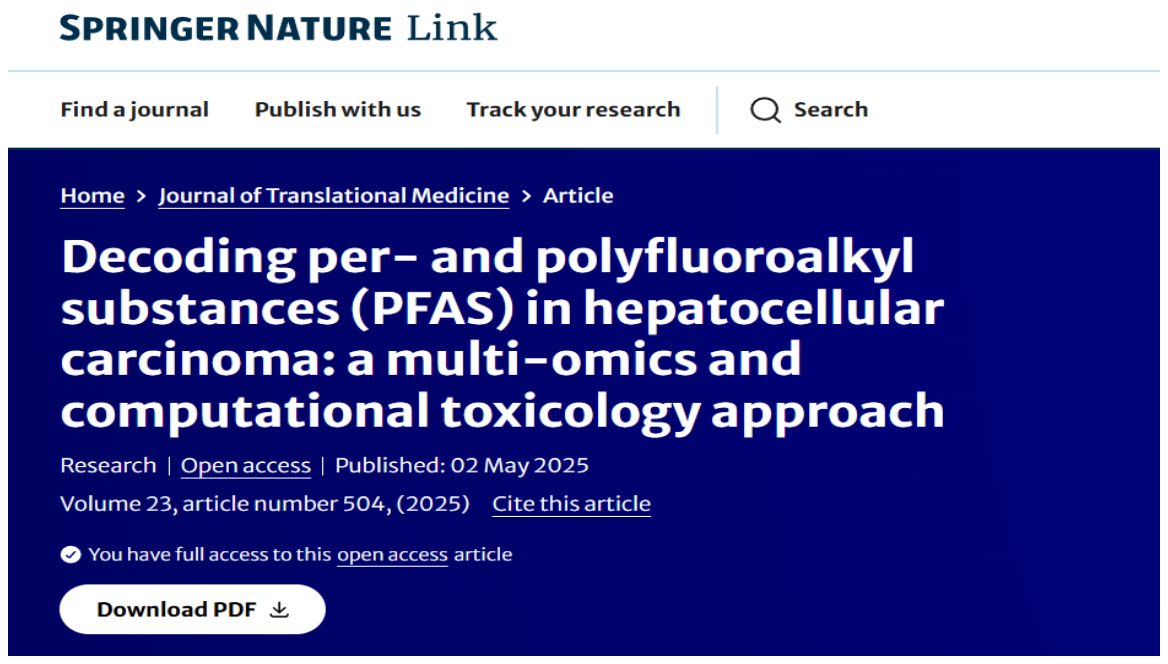Click the Open access link
Screen dimensions: 1168x664
(x=246, y=466)
